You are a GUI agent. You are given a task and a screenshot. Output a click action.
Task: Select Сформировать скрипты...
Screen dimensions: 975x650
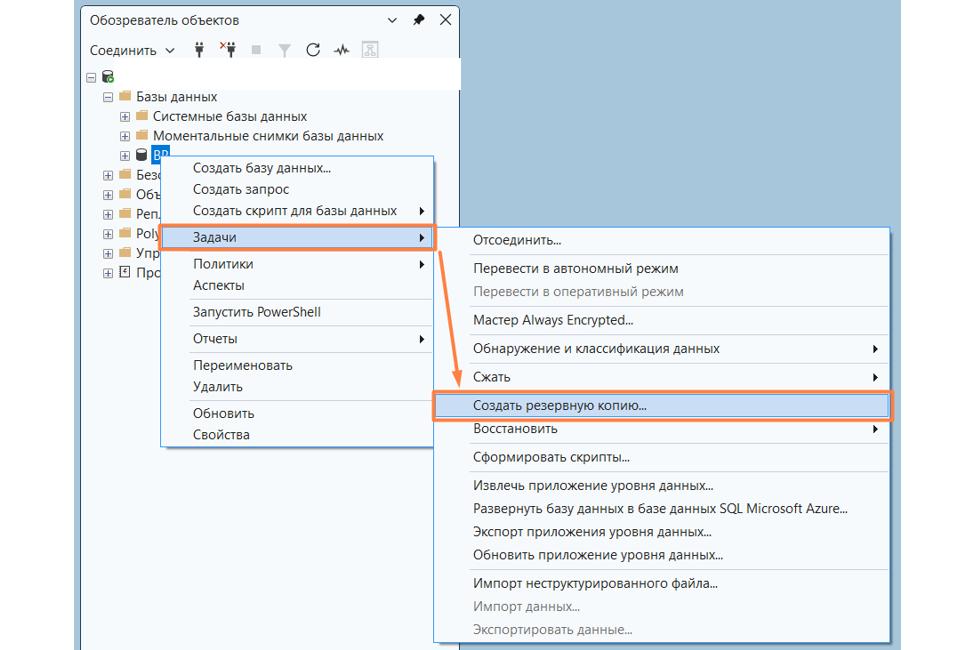point(662,458)
